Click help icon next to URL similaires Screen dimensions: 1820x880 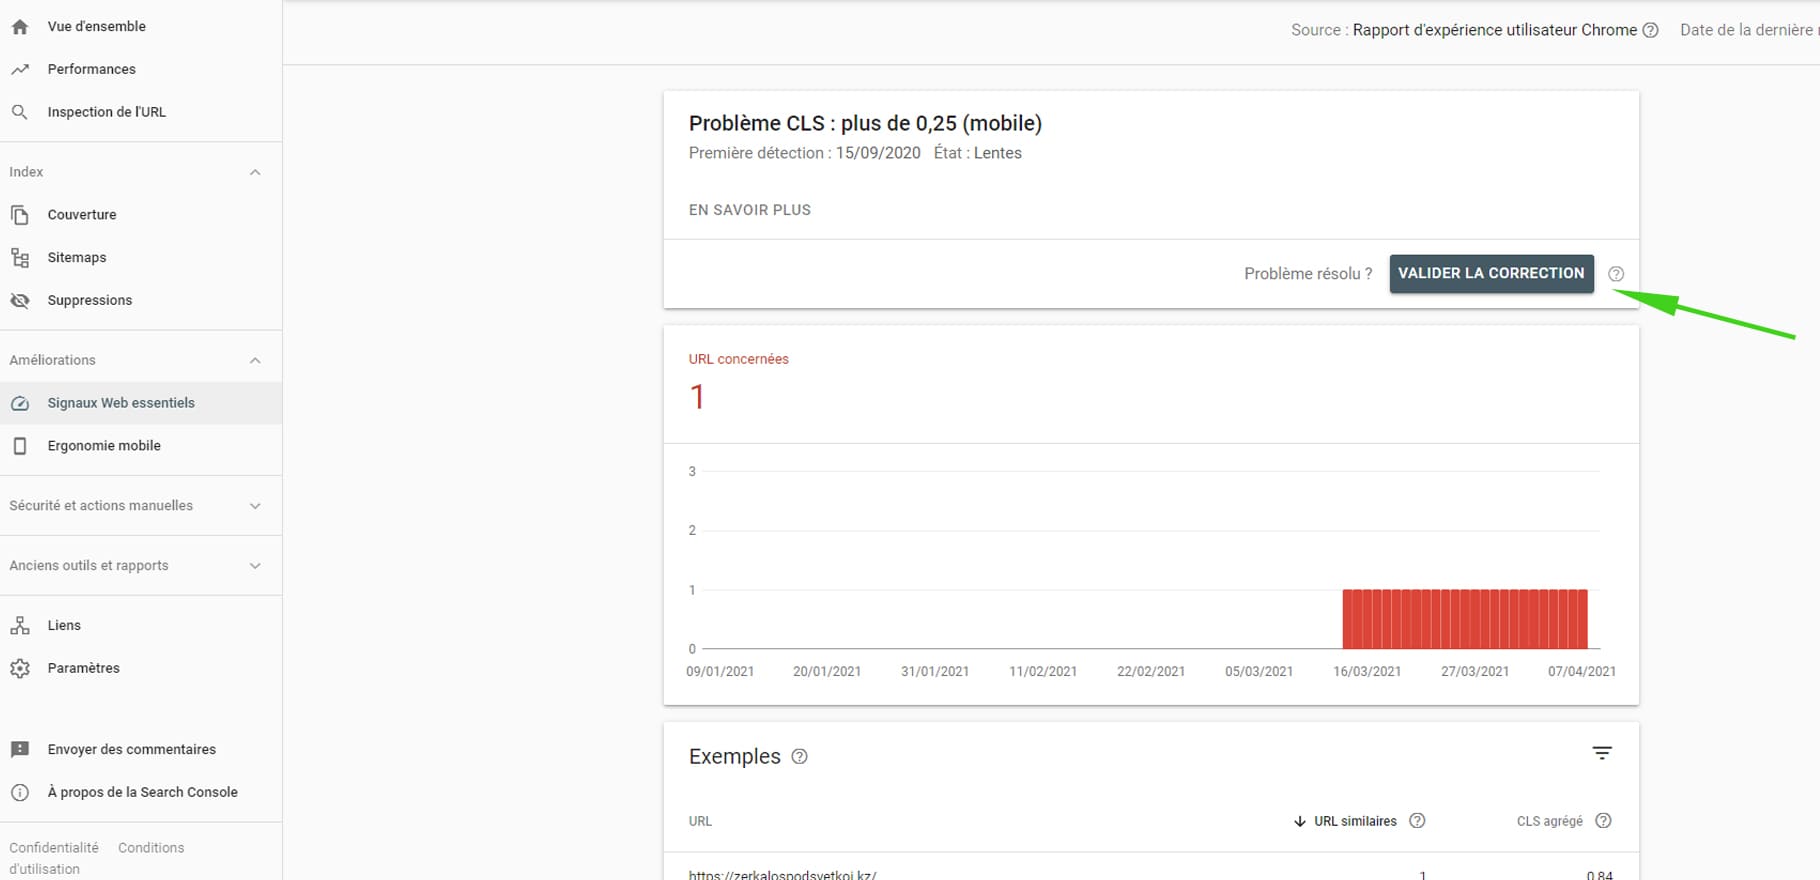pyautogui.click(x=1417, y=821)
